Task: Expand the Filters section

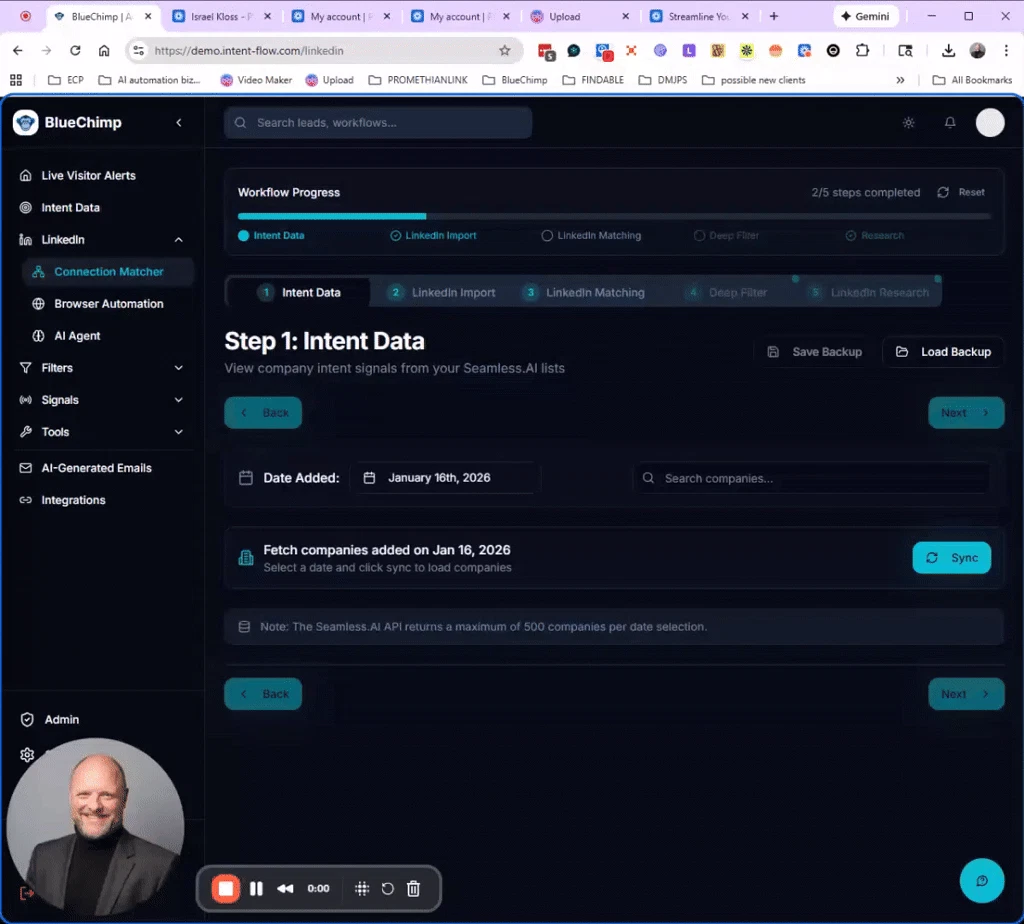Action: click(x=100, y=368)
